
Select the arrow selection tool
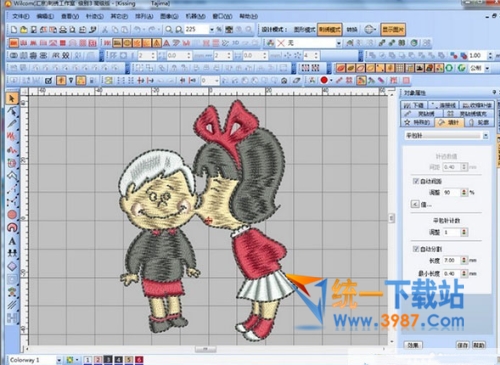(x=12, y=99)
